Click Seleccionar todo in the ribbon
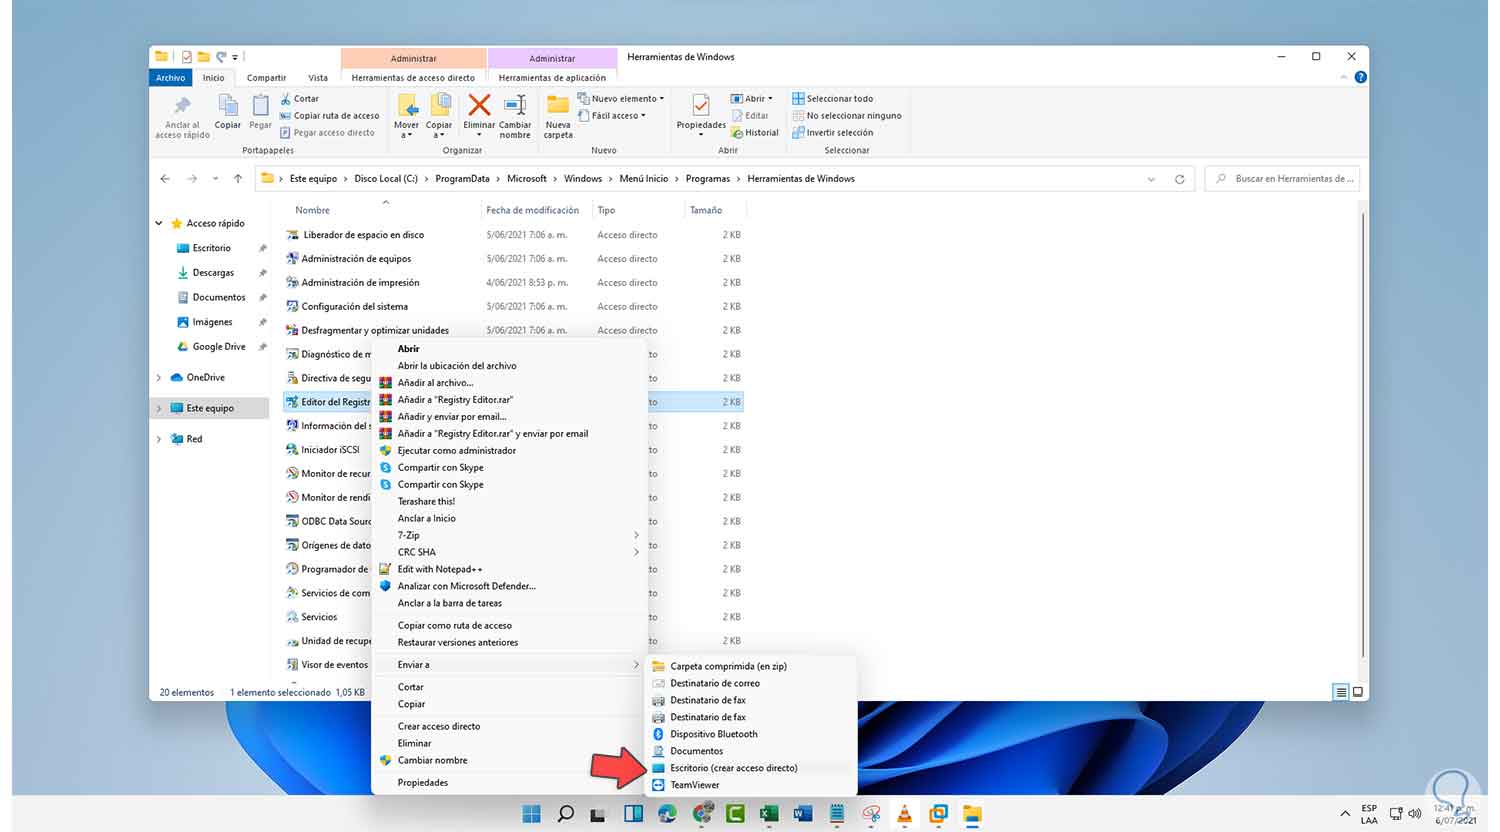 point(839,99)
